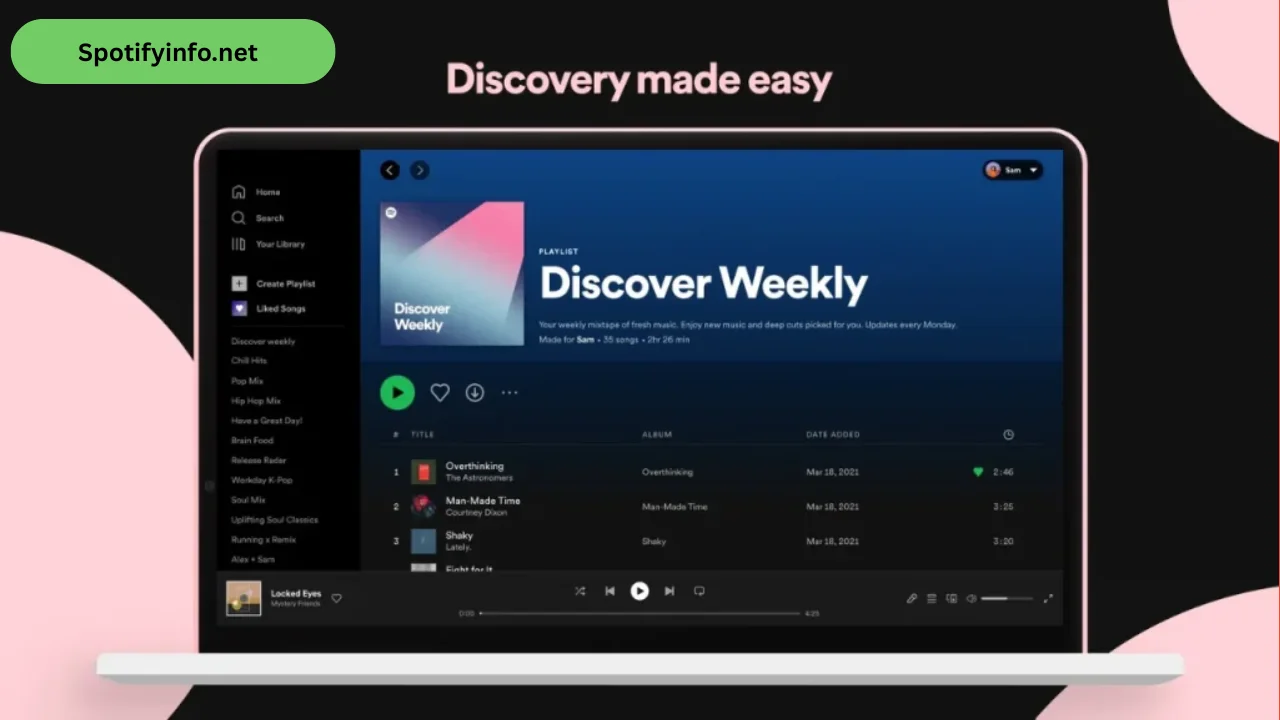Open Have a Great Day! playlist

pos(266,421)
